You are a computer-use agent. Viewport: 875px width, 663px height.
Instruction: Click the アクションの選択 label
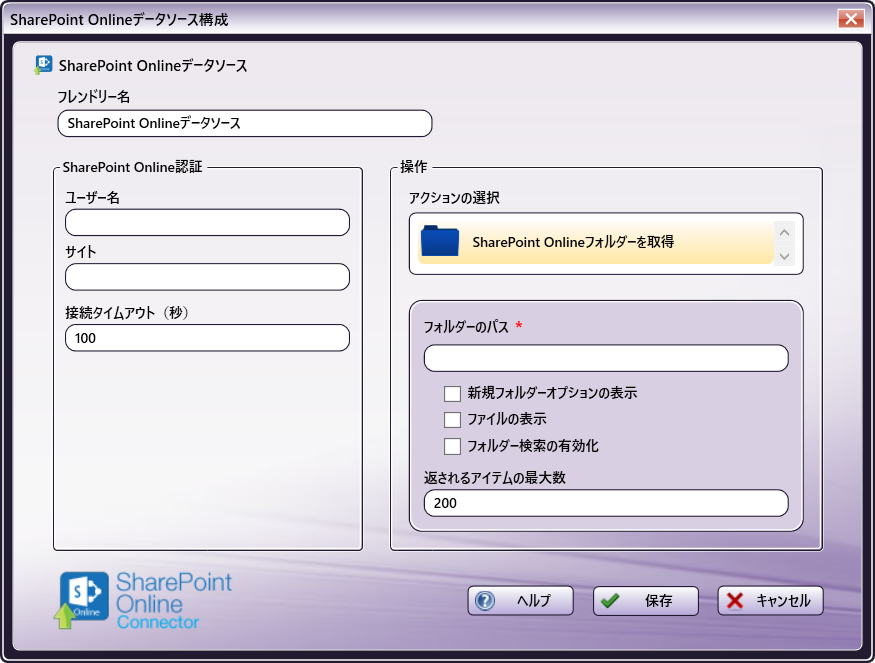pos(454,198)
